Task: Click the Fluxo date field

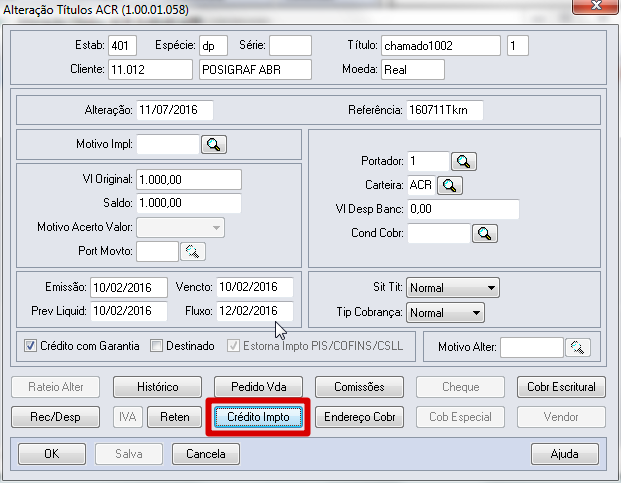Action: pyautogui.click(x=255, y=311)
